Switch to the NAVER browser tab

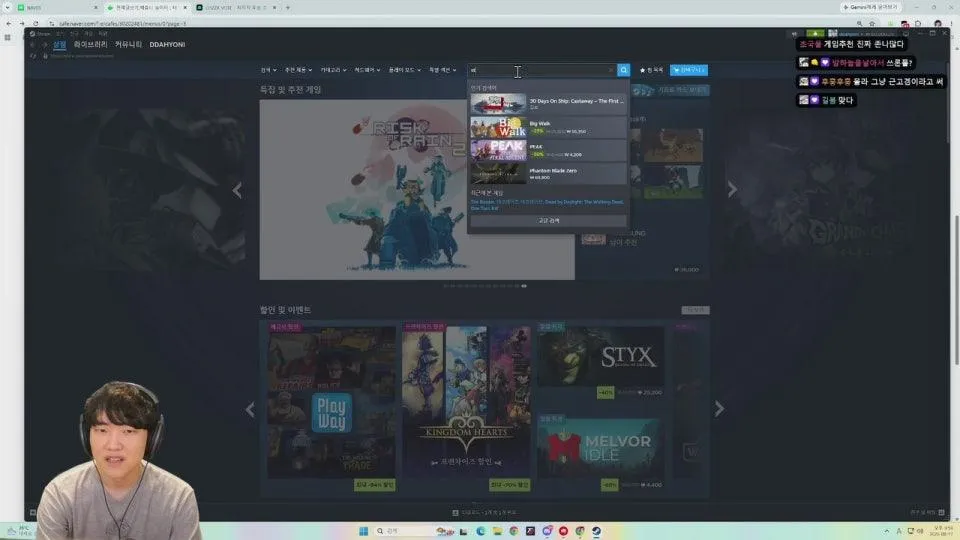pyautogui.click(x=56, y=7)
